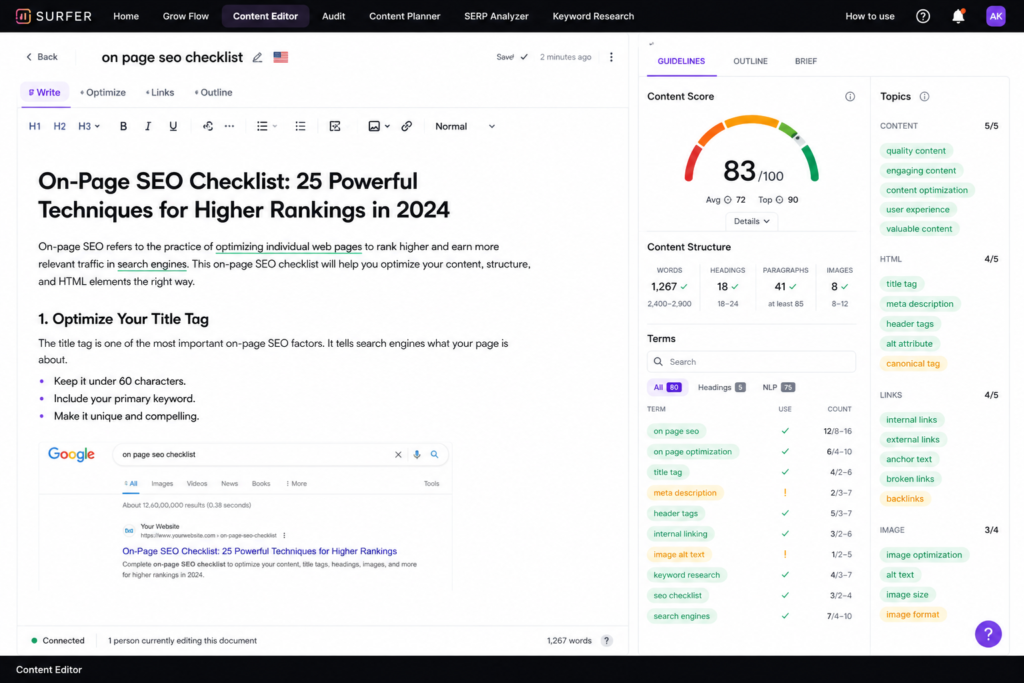Switch to the Brief tab

[805, 61]
